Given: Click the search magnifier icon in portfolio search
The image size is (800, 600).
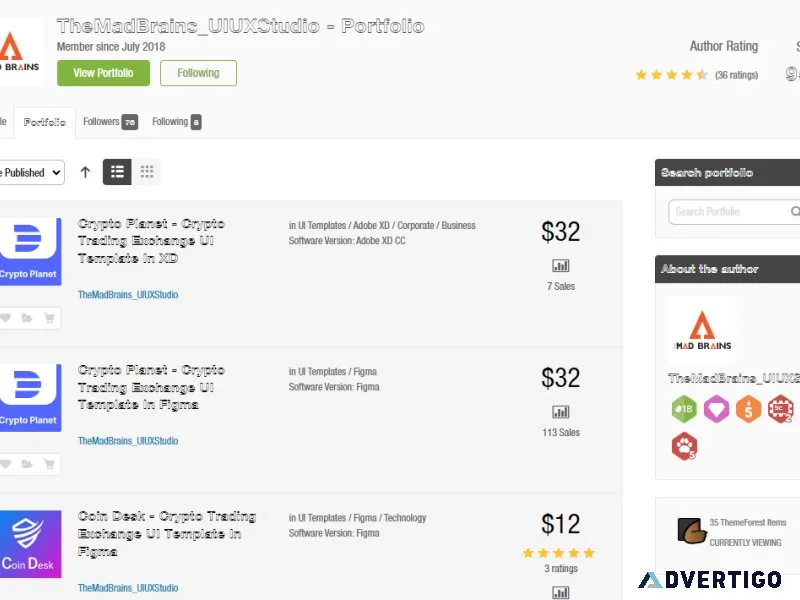Looking at the screenshot, I should [794, 211].
